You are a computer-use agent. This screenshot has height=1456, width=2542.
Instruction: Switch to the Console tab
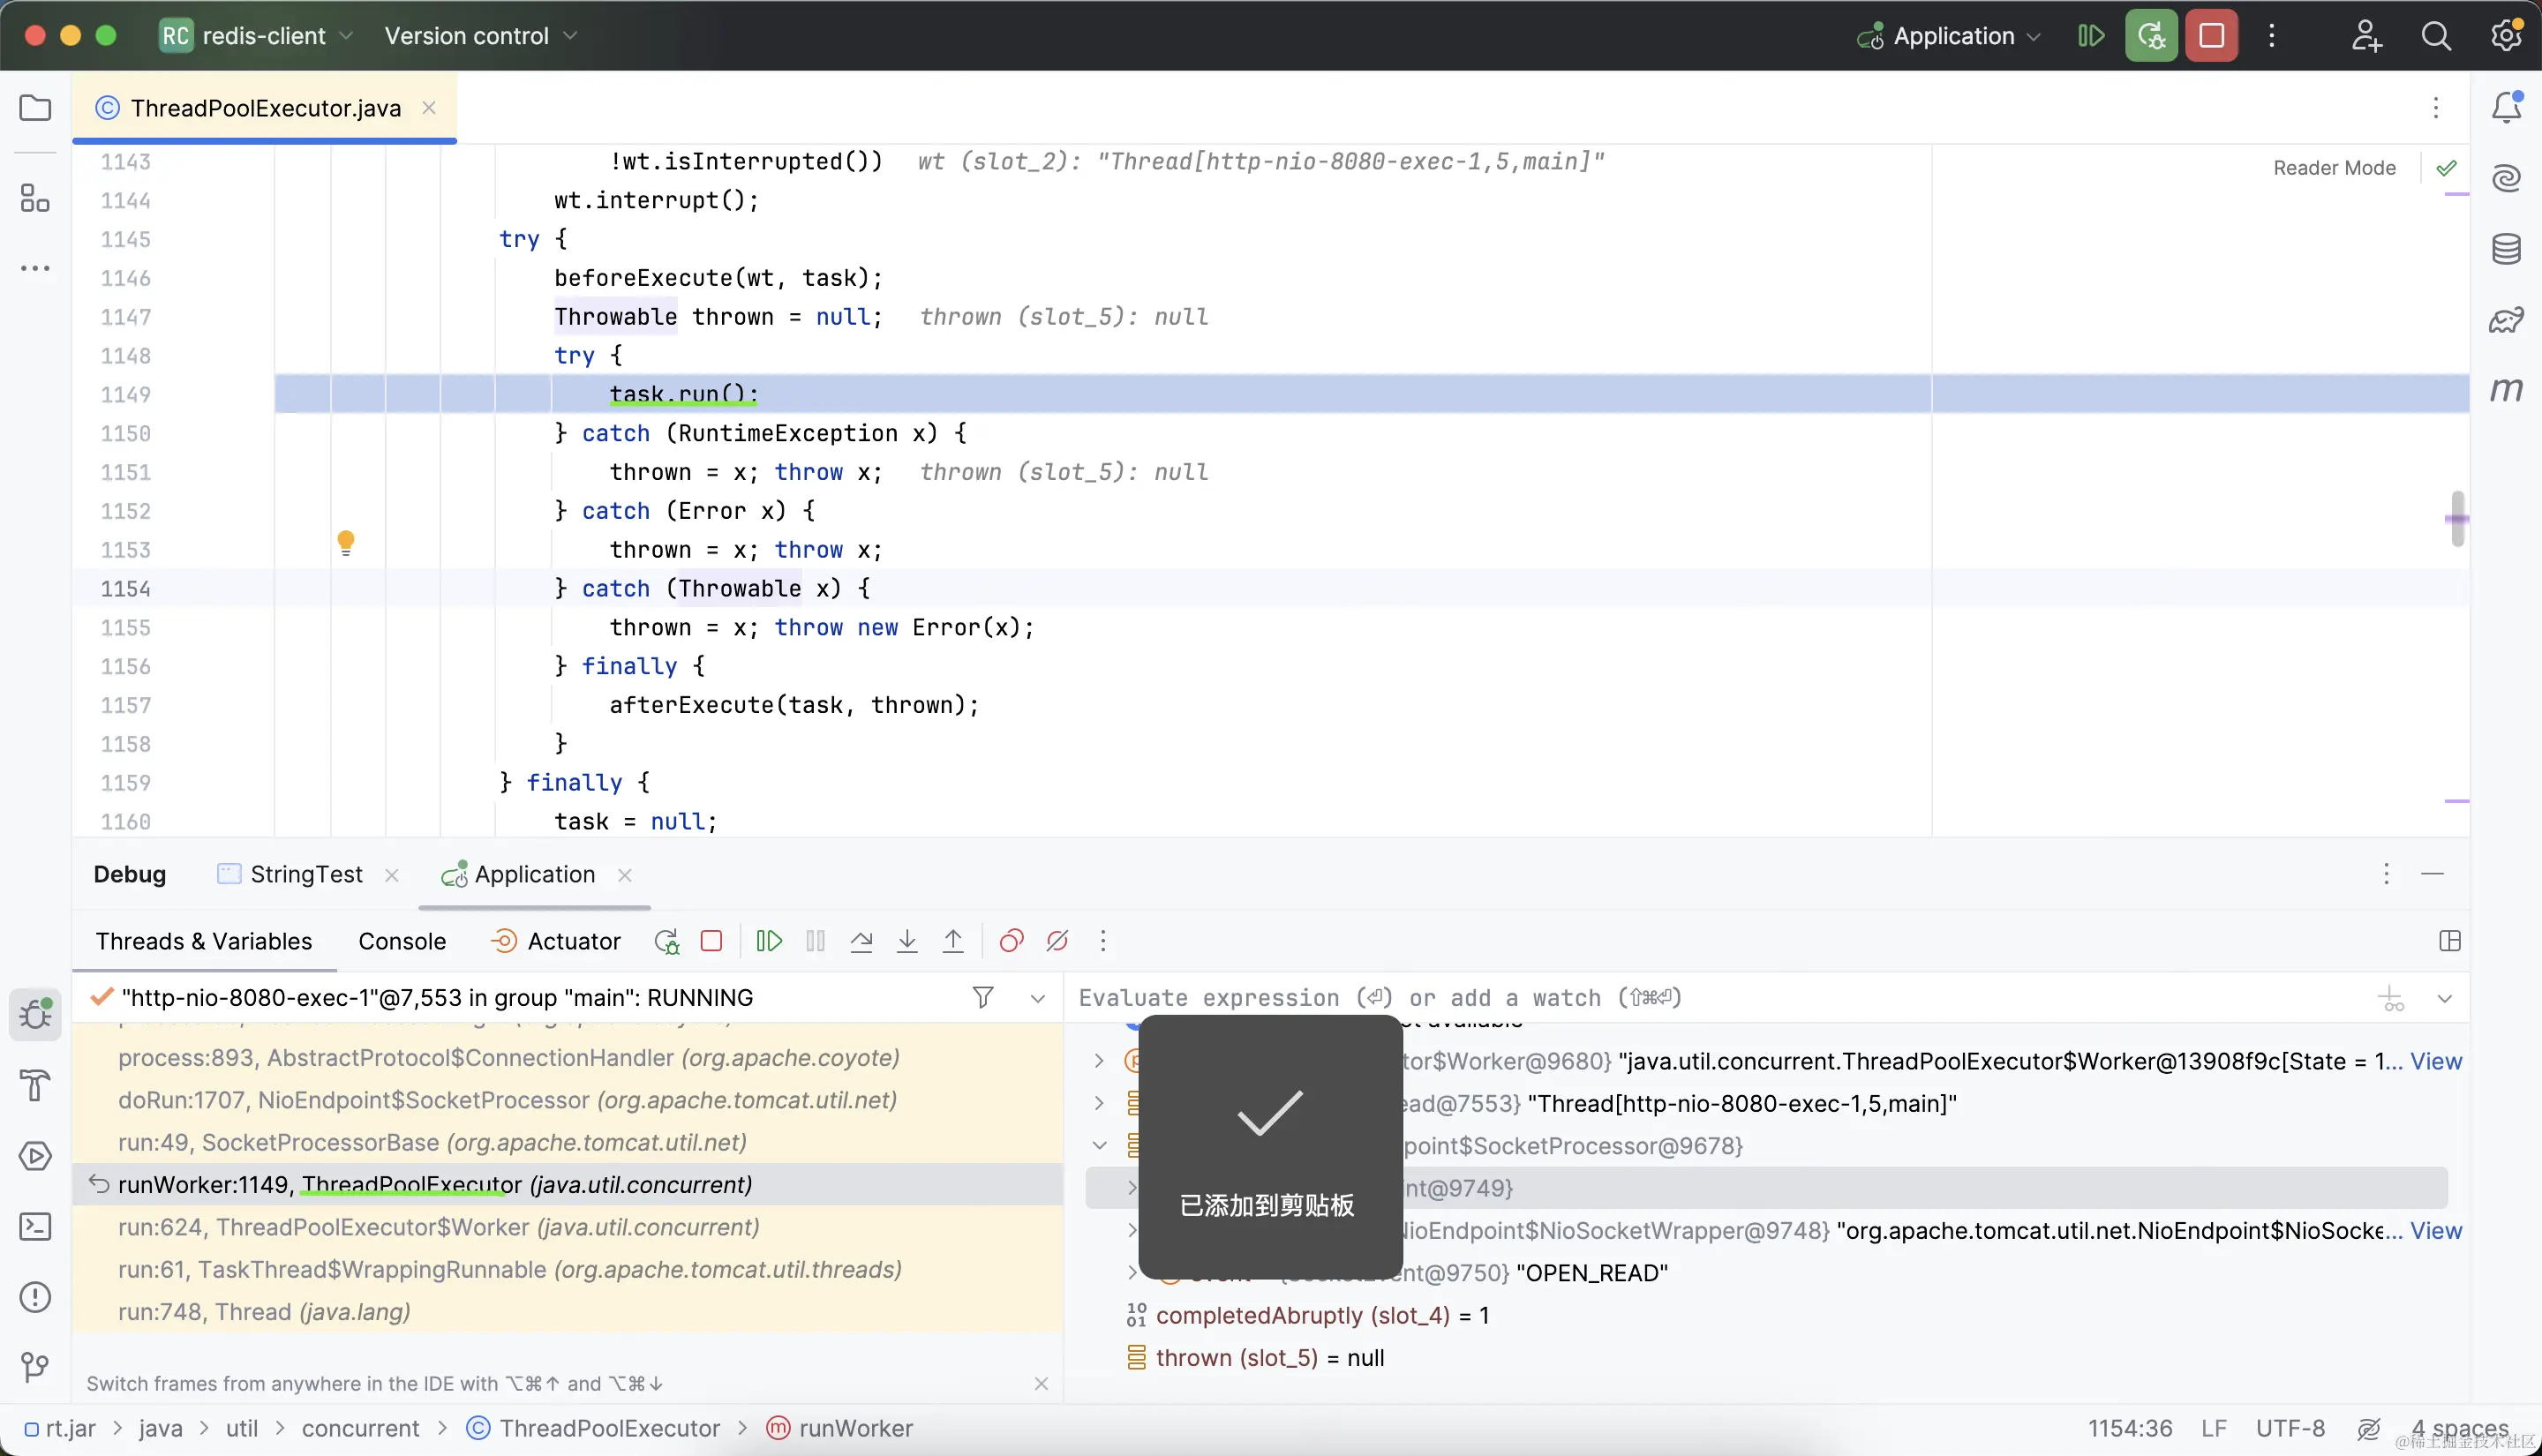(x=402, y=941)
